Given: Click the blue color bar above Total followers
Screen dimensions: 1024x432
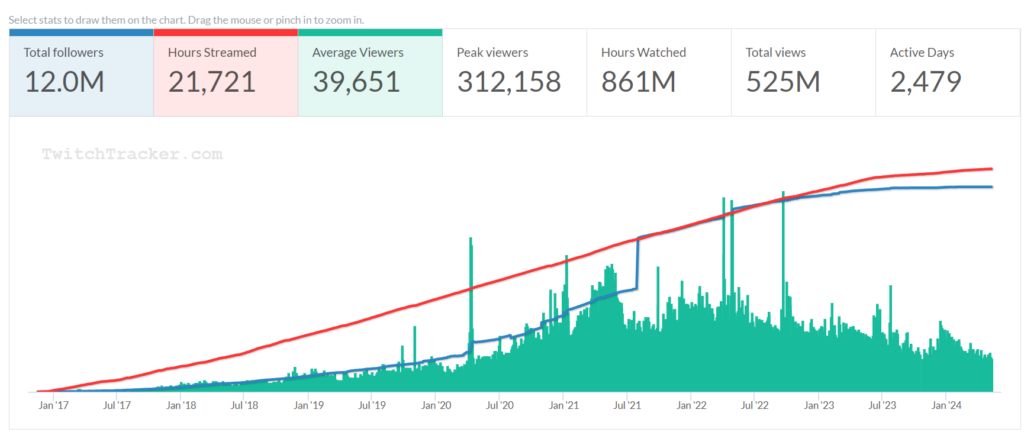Looking at the screenshot, I should coord(81,32).
